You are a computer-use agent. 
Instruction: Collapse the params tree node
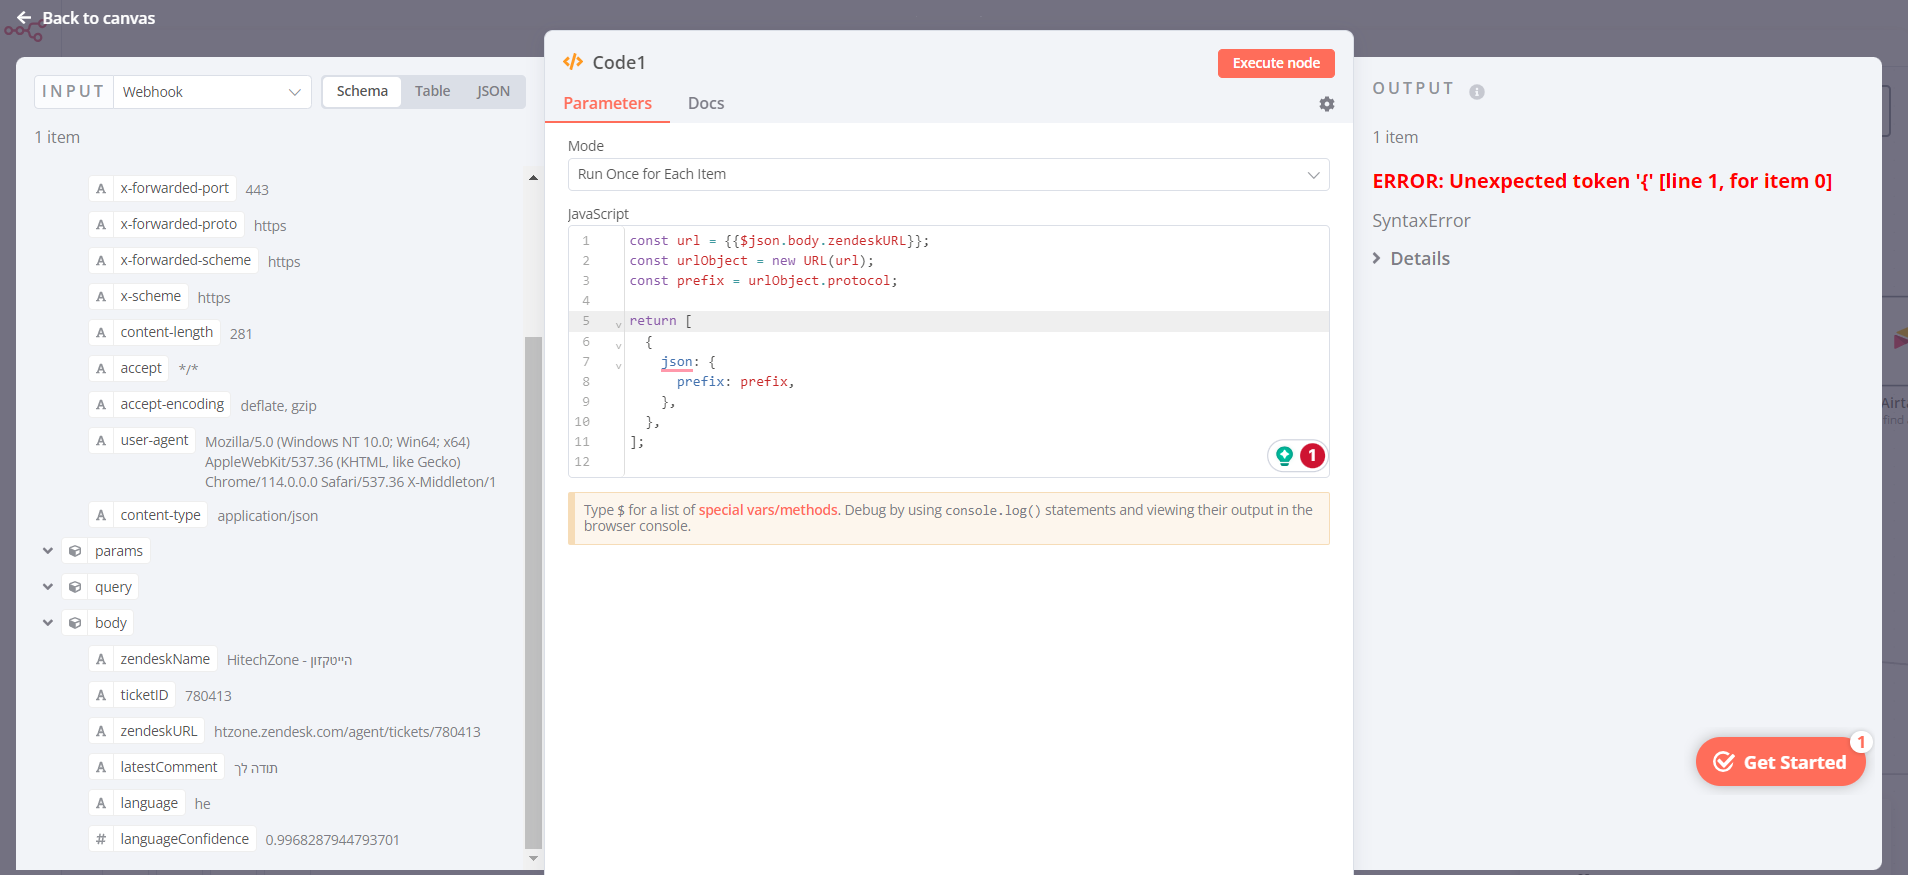pos(48,551)
